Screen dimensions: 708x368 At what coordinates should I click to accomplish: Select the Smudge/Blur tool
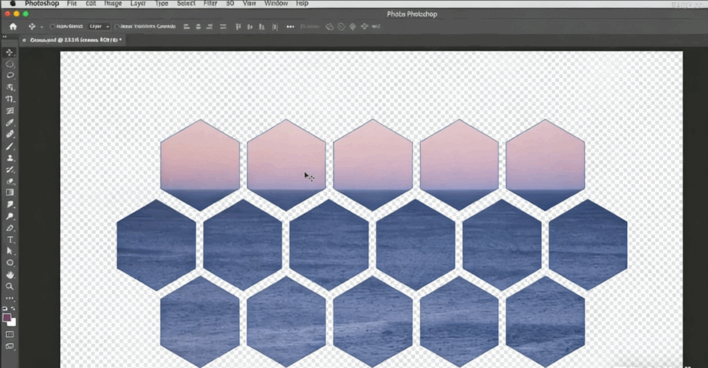coord(9,205)
